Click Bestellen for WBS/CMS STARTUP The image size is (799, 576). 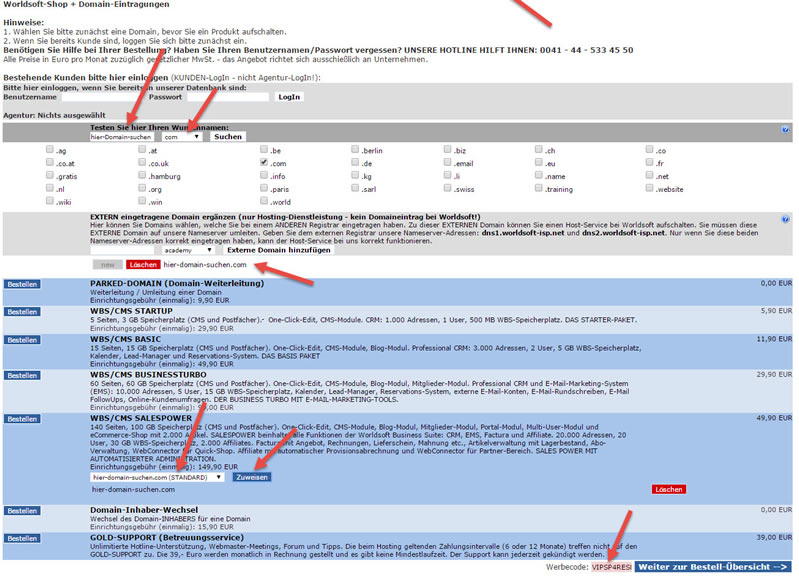pyautogui.click(x=22, y=312)
